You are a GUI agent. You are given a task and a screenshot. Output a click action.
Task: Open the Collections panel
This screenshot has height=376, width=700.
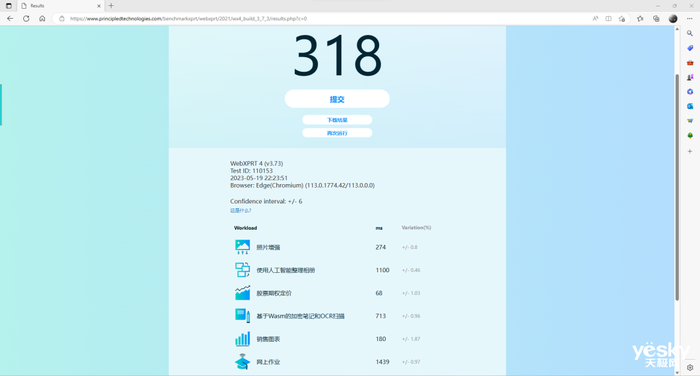656,19
